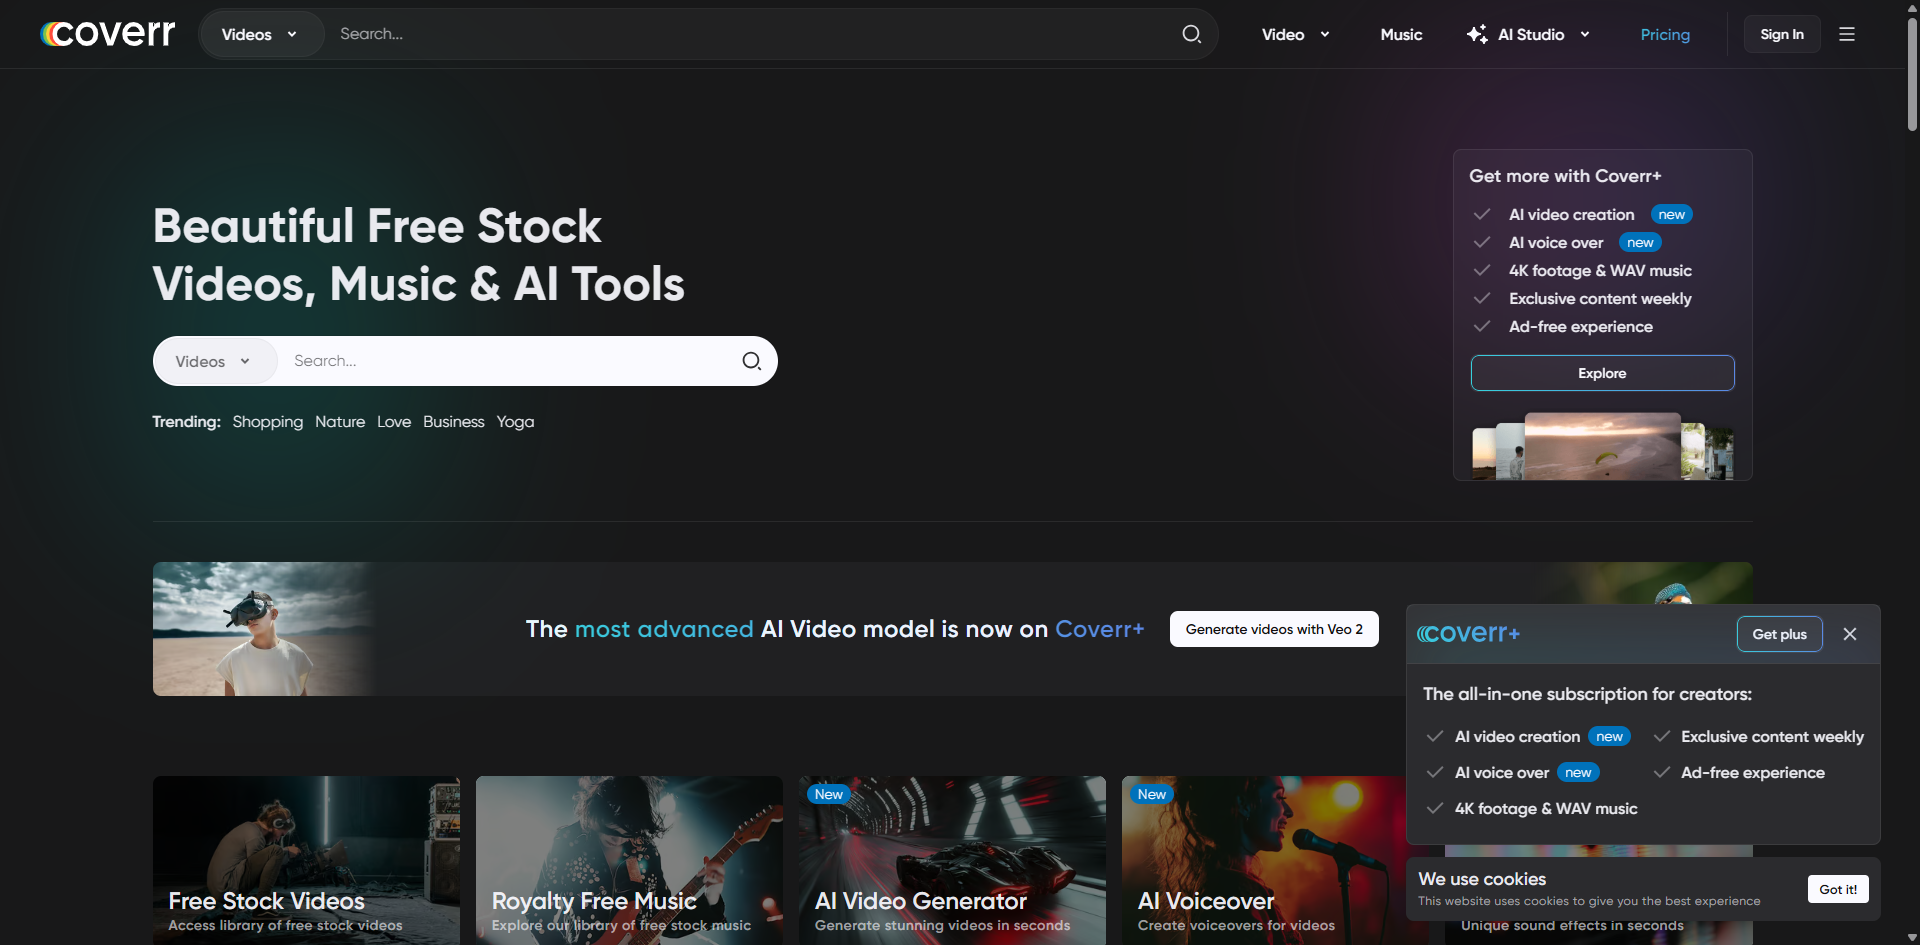
Task: Open the hero Videos type dropdown
Action: pyautogui.click(x=214, y=361)
